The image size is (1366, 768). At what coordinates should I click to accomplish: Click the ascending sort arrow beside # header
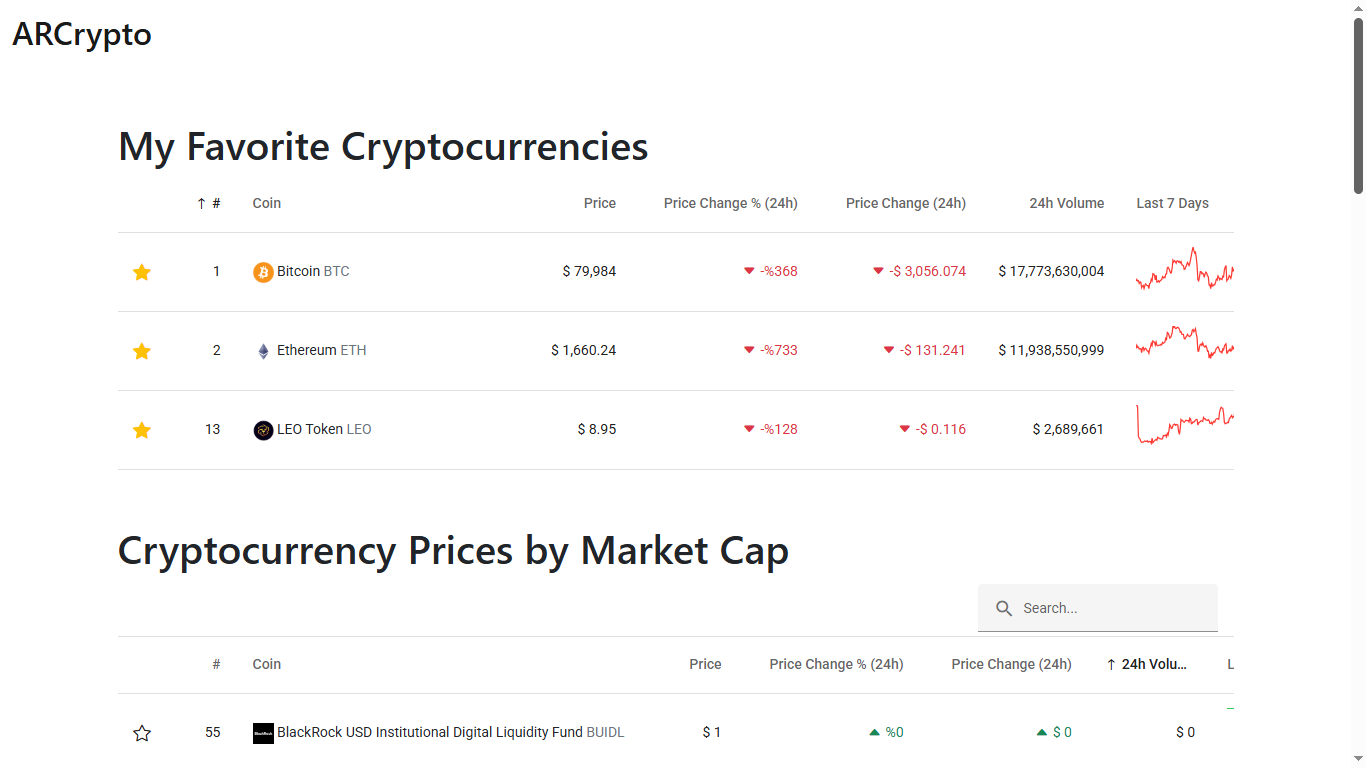click(x=201, y=204)
